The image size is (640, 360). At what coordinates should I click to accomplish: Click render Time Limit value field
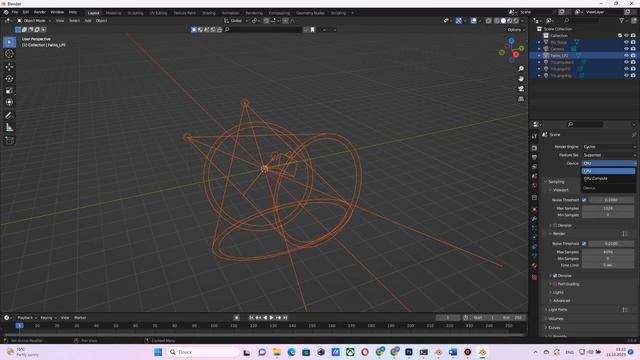pos(608,265)
